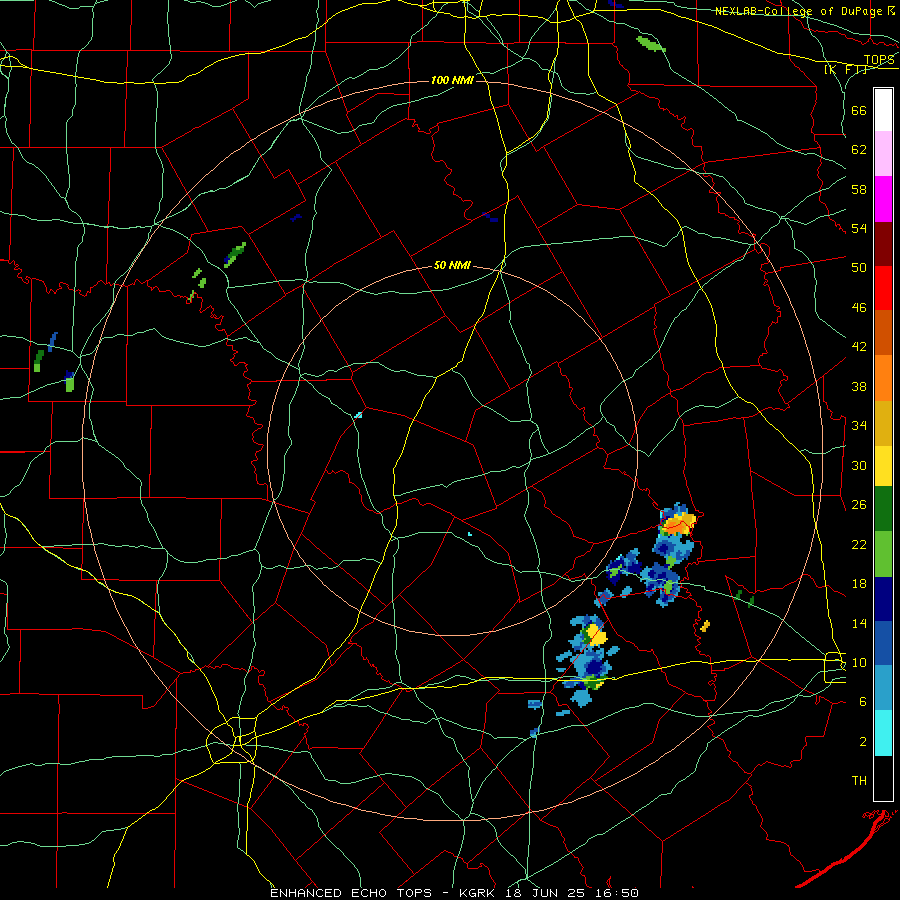Screen dimensions: 900x900
Task: Click the bright red legend swatch
Action: pos(883,288)
